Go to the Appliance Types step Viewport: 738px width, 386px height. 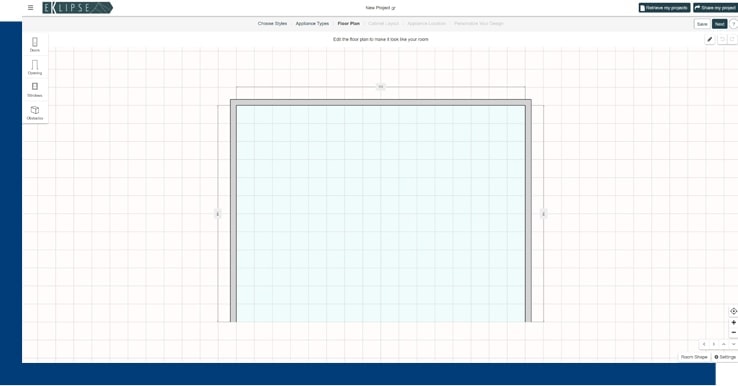pyautogui.click(x=312, y=24)
